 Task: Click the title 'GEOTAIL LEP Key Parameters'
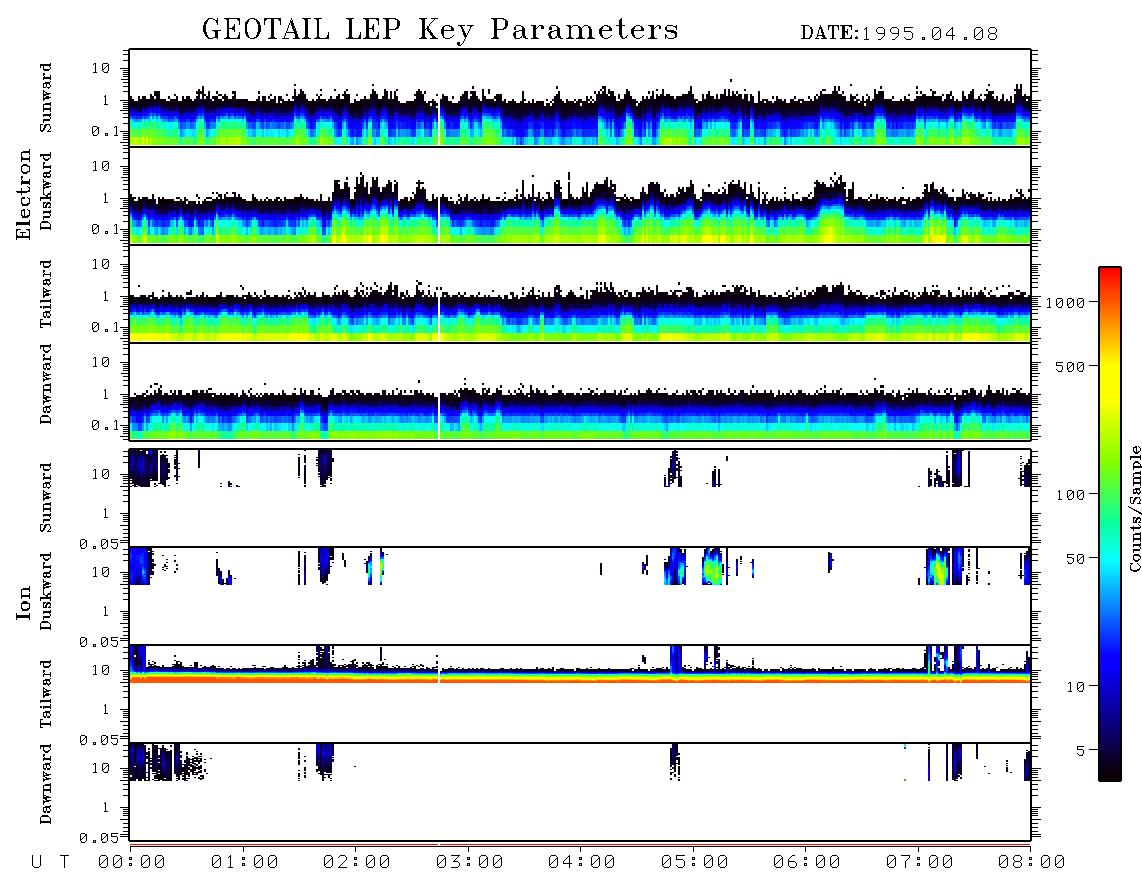(440, 30)
